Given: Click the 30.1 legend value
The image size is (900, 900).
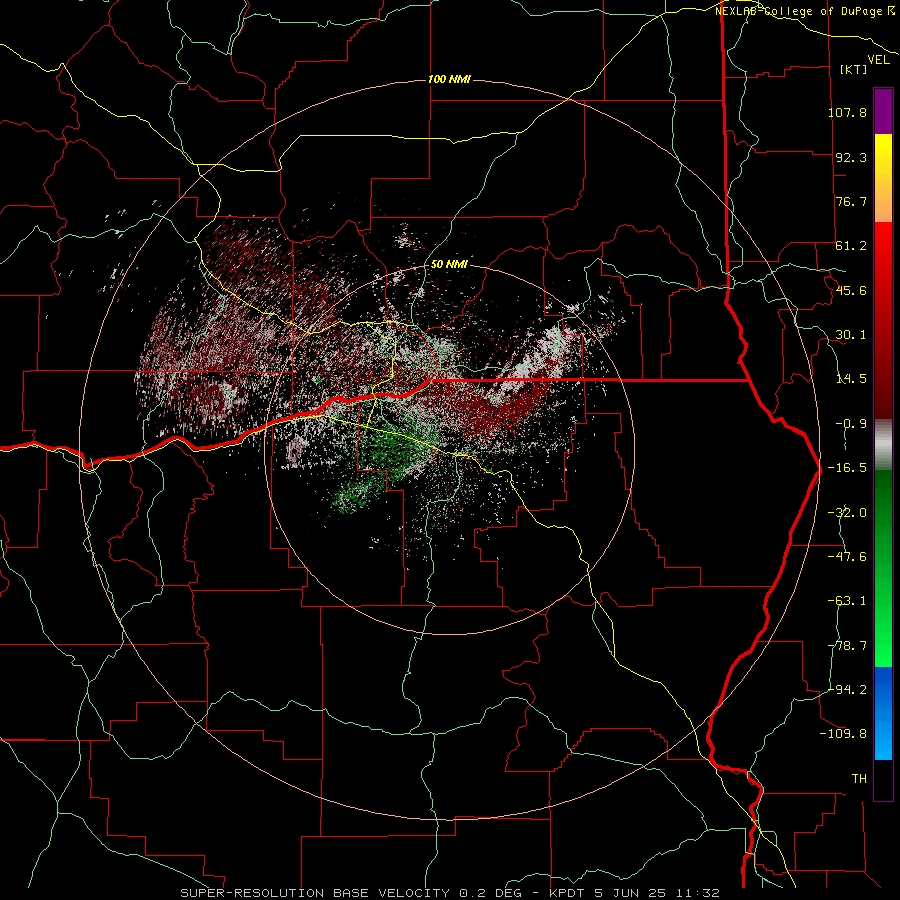Looking at the screenshot, I should click(x=851, y=335).
